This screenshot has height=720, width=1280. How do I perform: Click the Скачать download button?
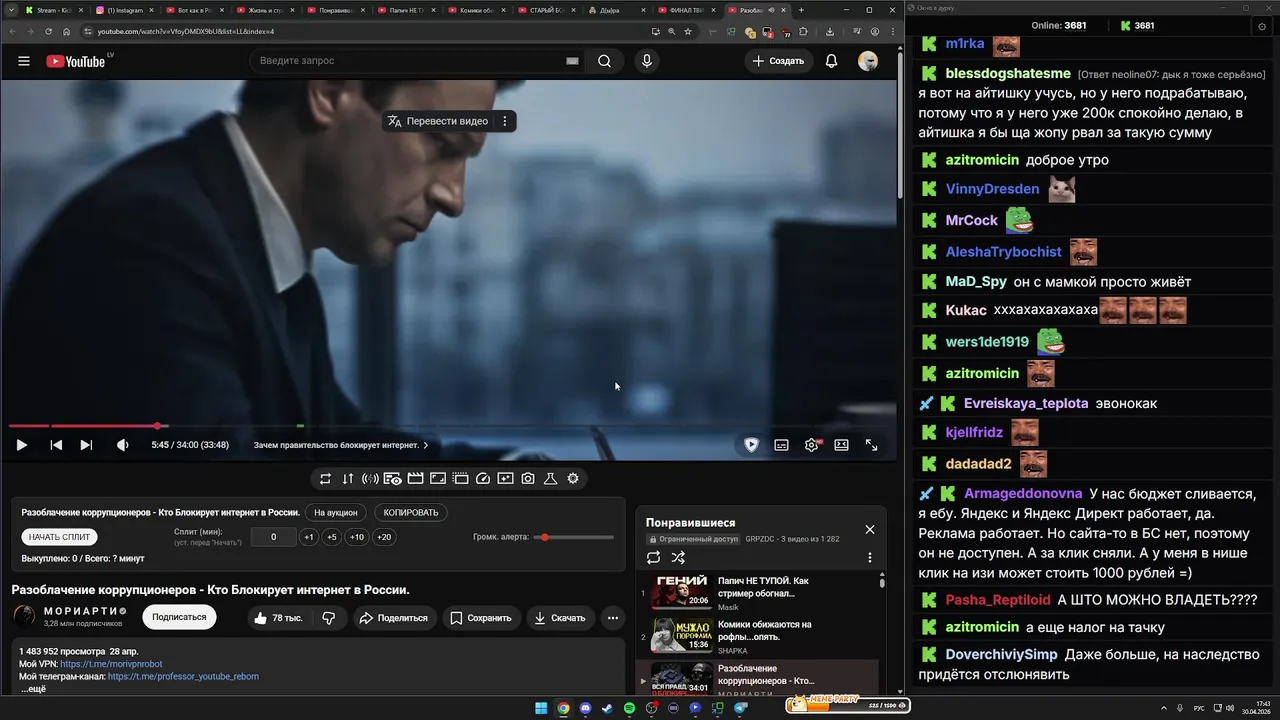(x=560, y=618)
